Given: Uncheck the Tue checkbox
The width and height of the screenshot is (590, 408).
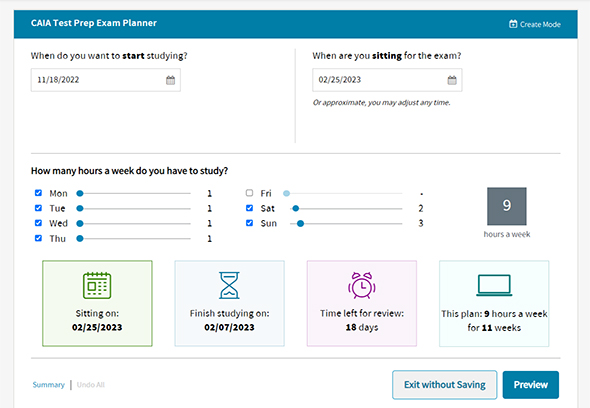Looking at the screenshot, I should (x=38, y=208).
